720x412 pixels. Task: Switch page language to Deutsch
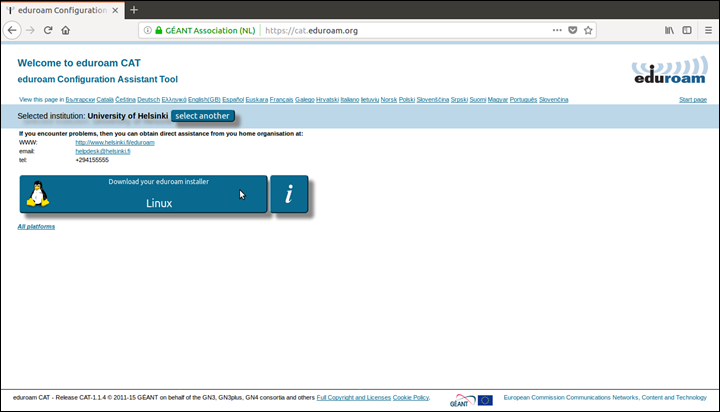(148, 100)
